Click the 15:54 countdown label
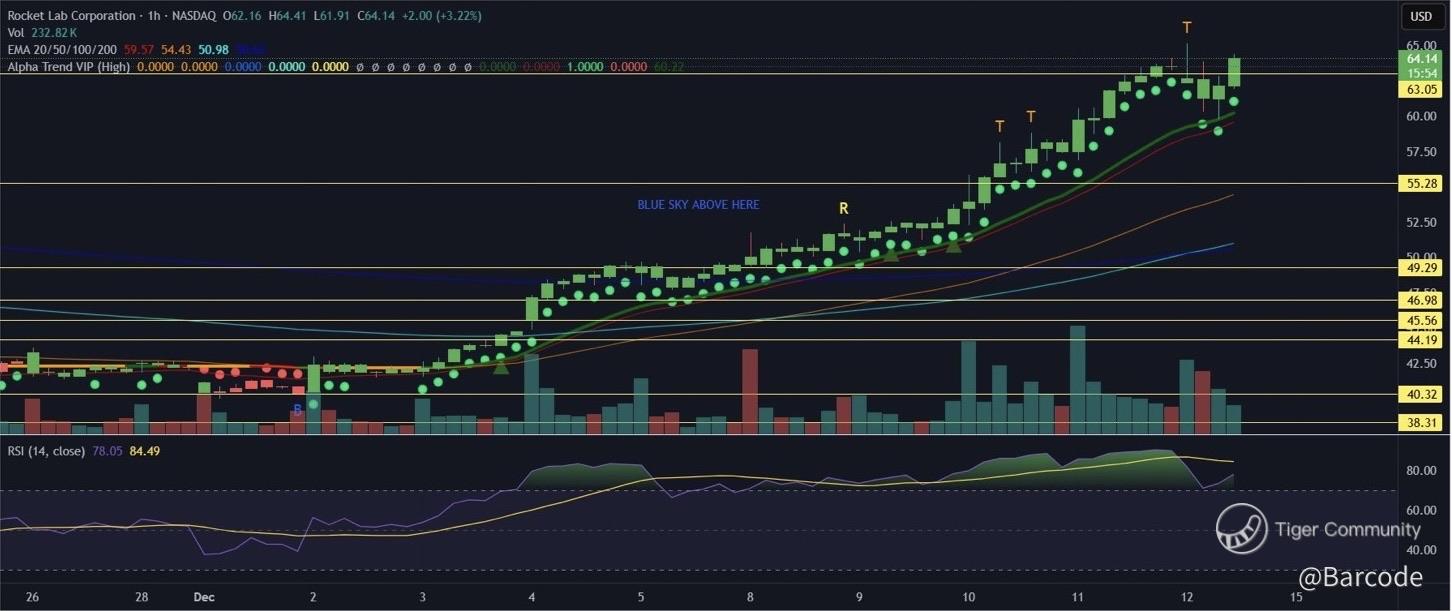 pyautogui.click(x=1422, y=73)
